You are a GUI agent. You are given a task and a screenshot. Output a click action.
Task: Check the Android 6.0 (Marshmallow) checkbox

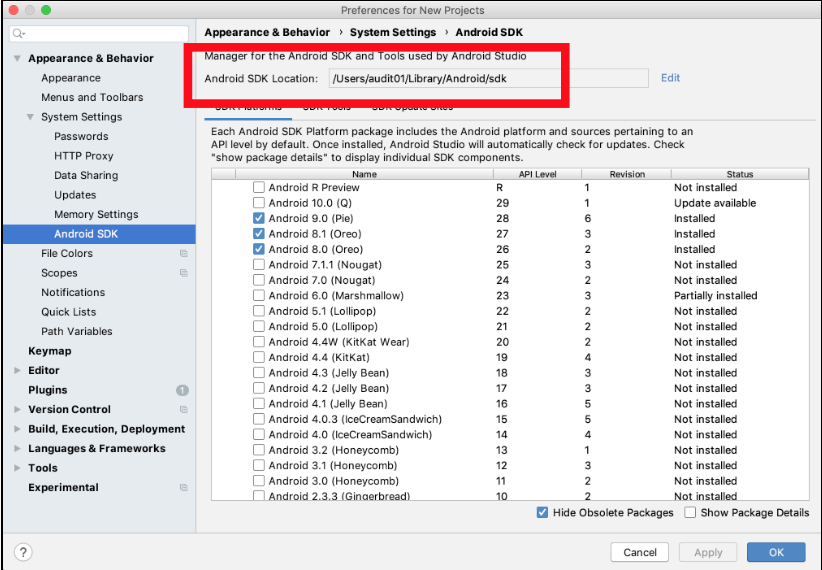(x=258, y=296)
